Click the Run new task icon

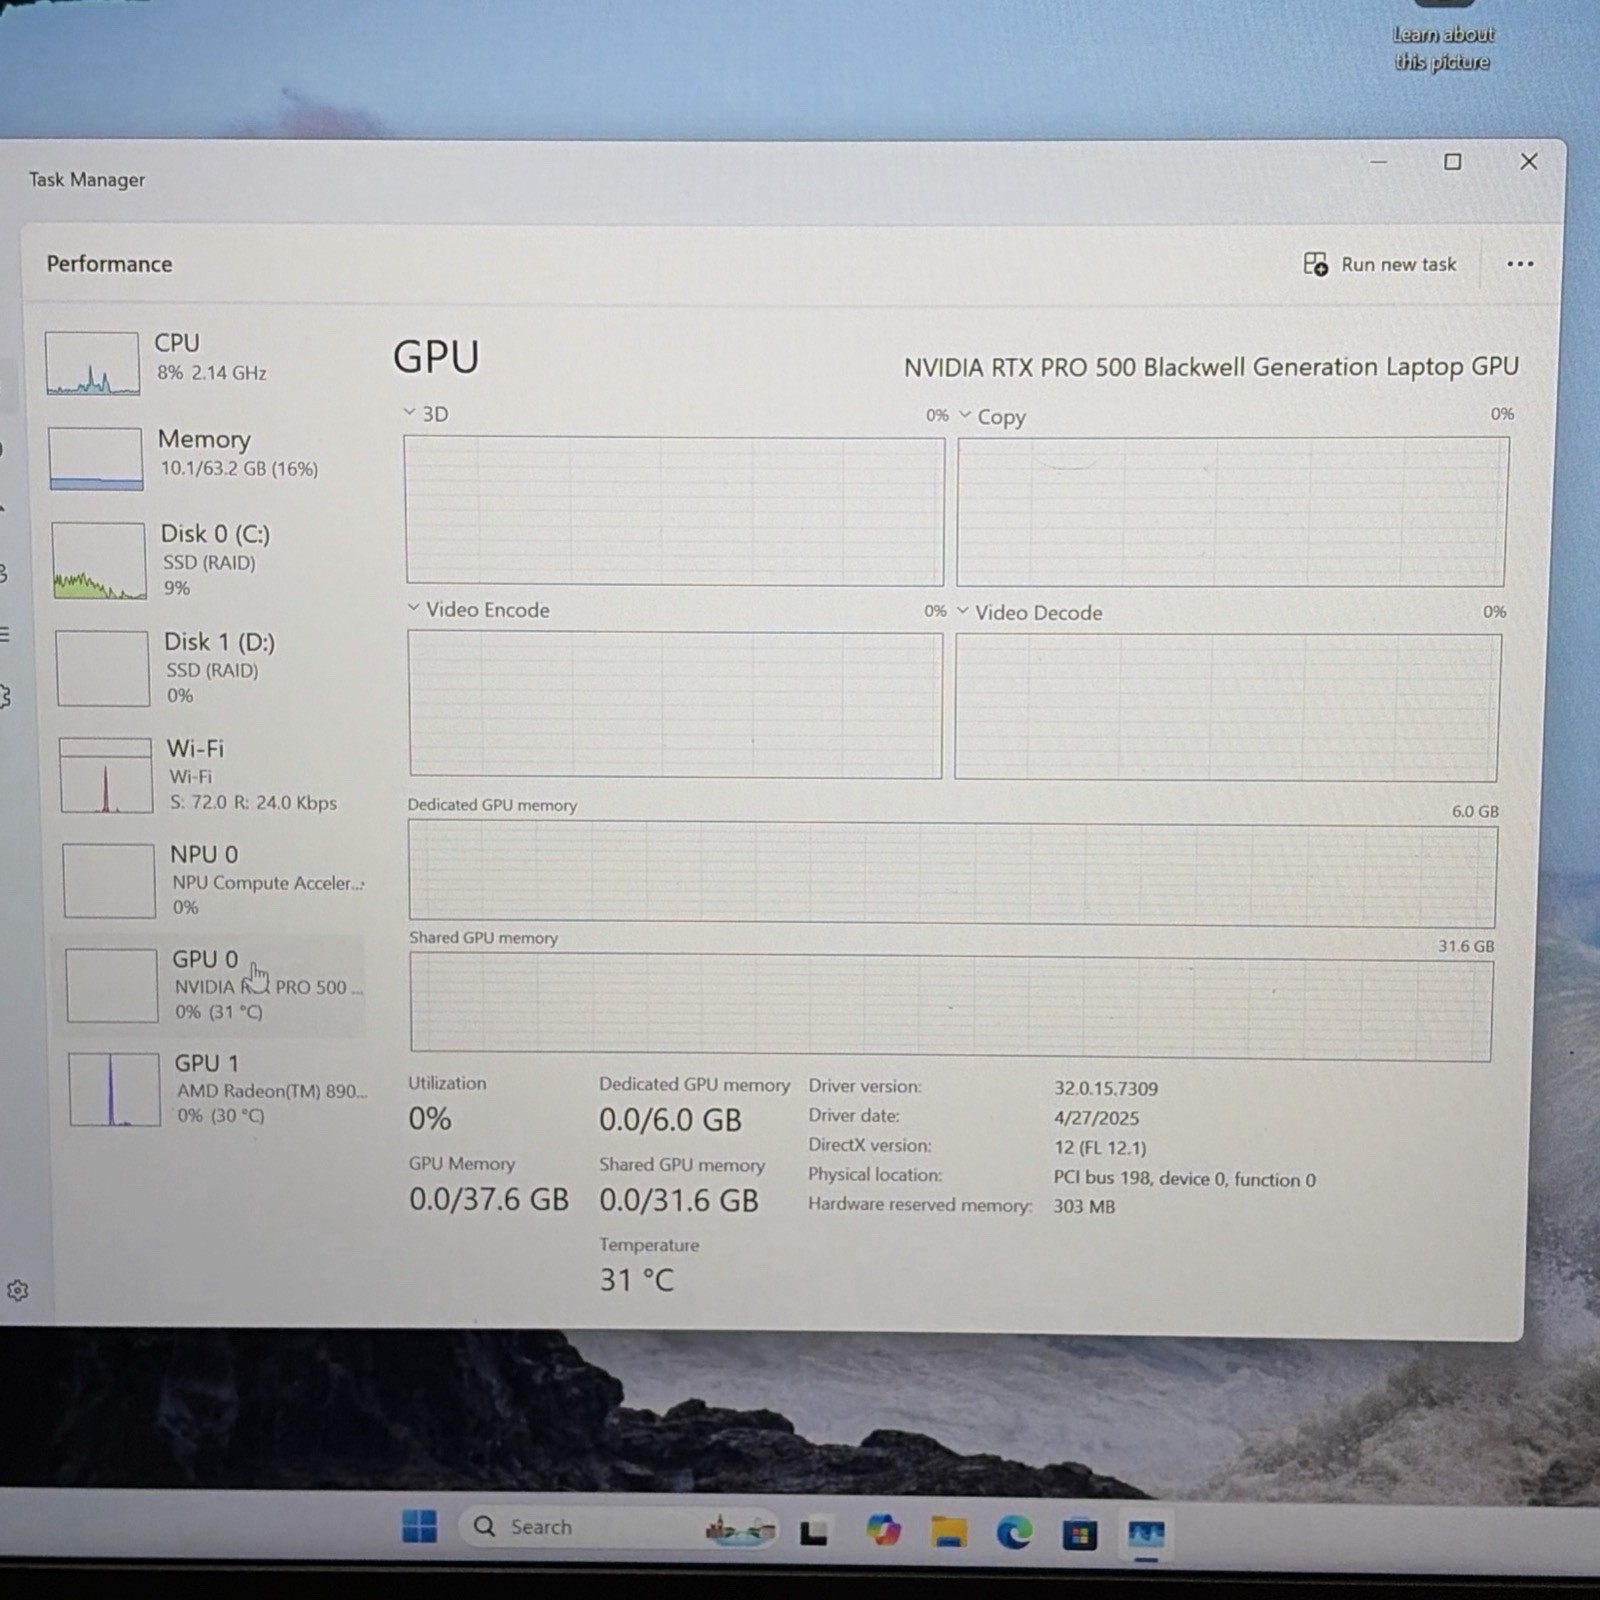1315,264
